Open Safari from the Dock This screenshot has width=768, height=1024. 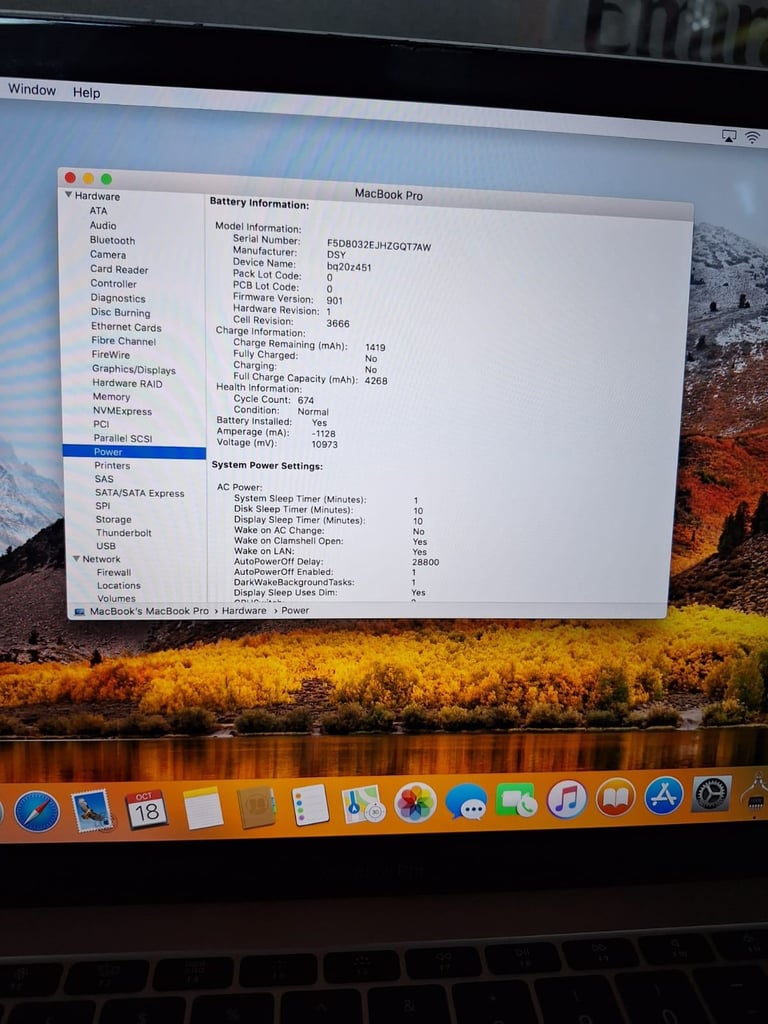[37, 811]
